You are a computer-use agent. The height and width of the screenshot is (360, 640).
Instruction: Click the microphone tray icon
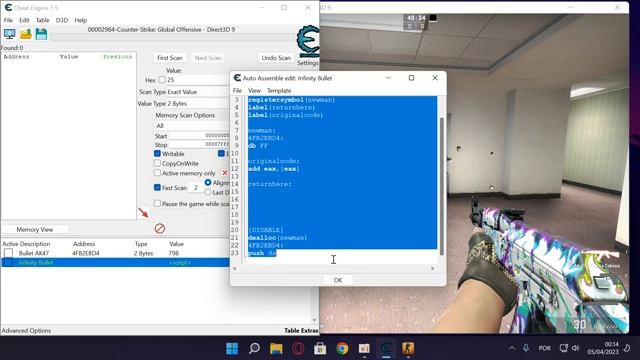coord(526,348)
